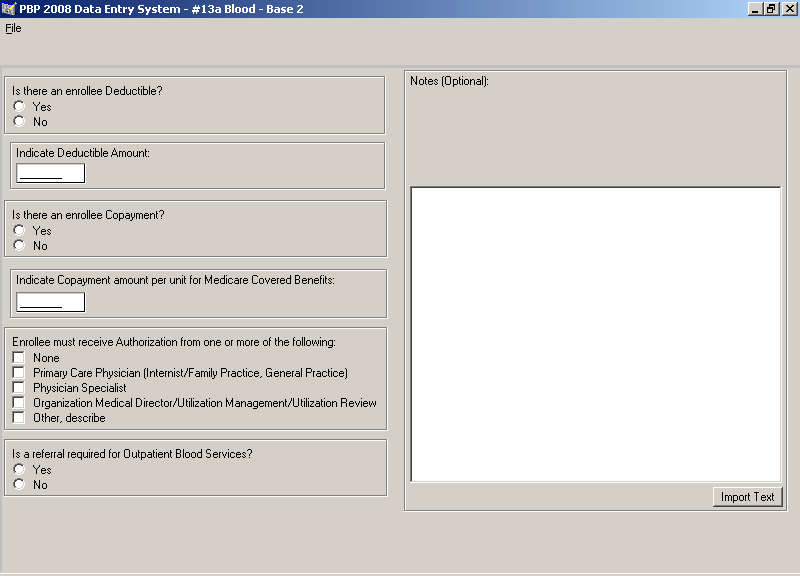This screenshot has height=576, width=800.
Task: Click the 'Indicate Deductible Amount:' label
Action: (83, 153)
